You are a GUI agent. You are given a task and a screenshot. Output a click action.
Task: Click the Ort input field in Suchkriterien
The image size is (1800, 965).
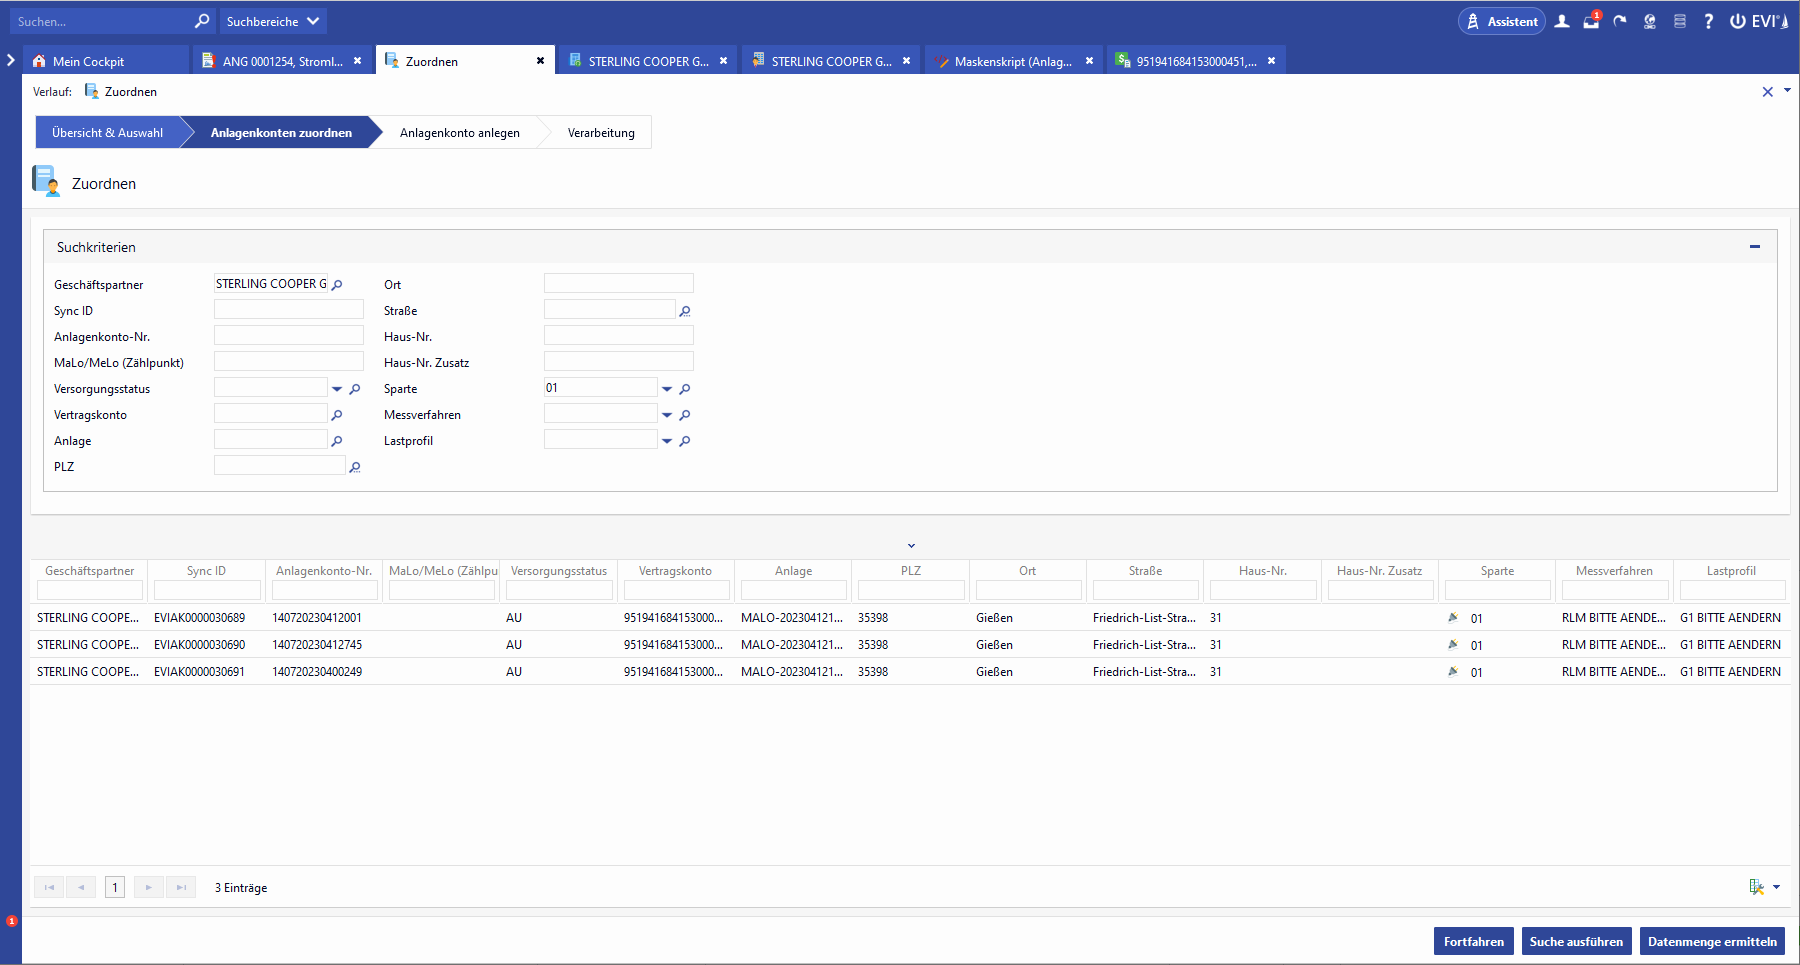pos(618,284)
